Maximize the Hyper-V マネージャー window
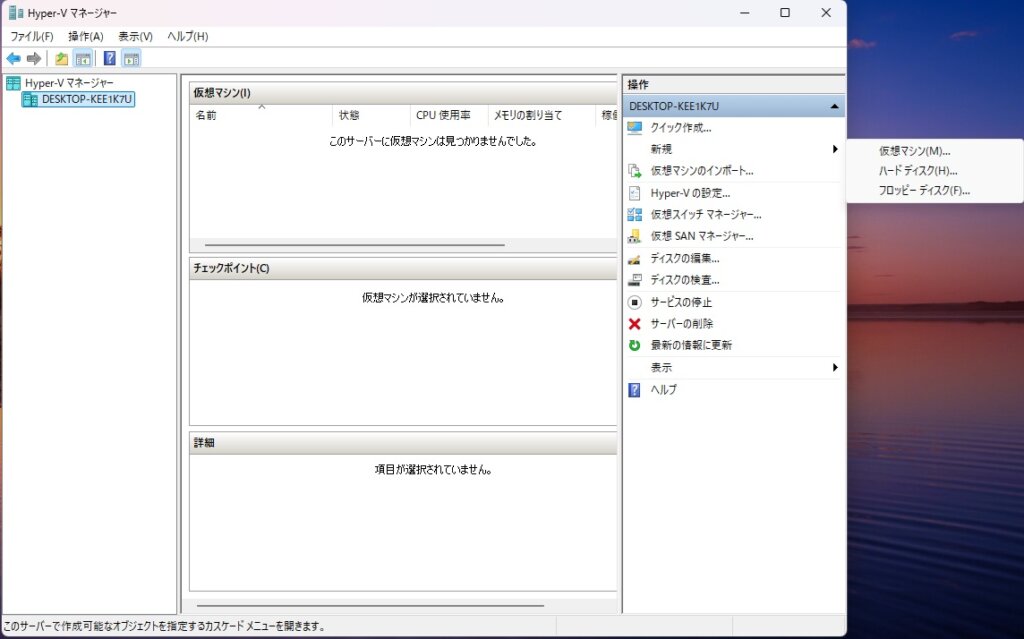Screen dimensions: 1024x639 pyautogui.click(x=785, y=12)
